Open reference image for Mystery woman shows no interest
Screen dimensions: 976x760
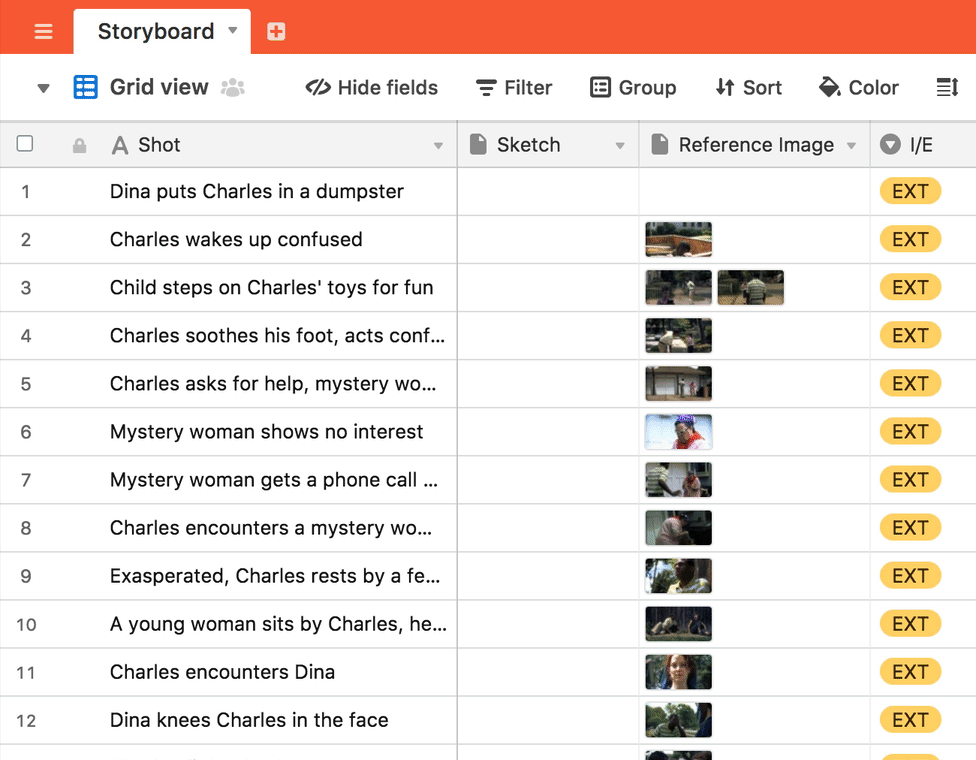678,432
